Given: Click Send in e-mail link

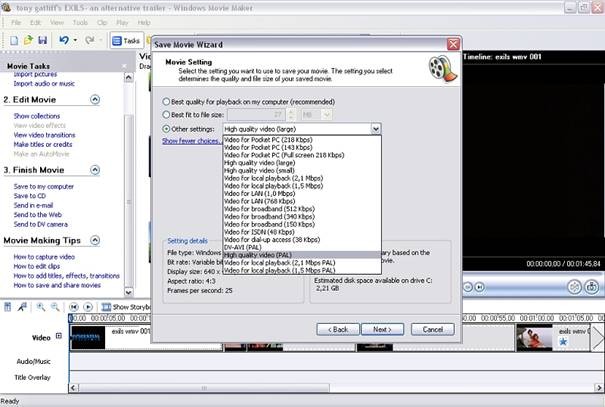Looking at the screenshot, I should (33, 205).
